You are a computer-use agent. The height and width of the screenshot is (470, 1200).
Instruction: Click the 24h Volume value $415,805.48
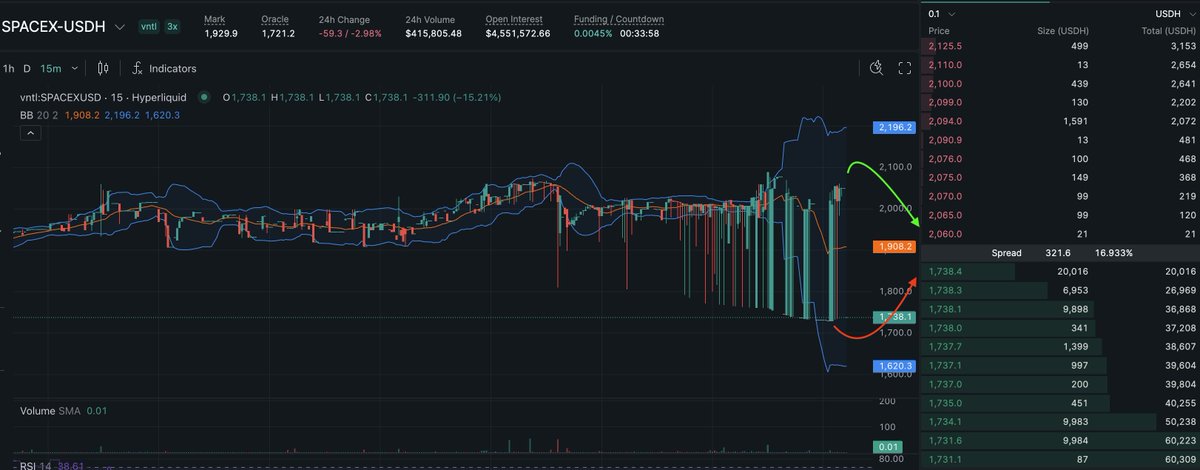[433, 33]
